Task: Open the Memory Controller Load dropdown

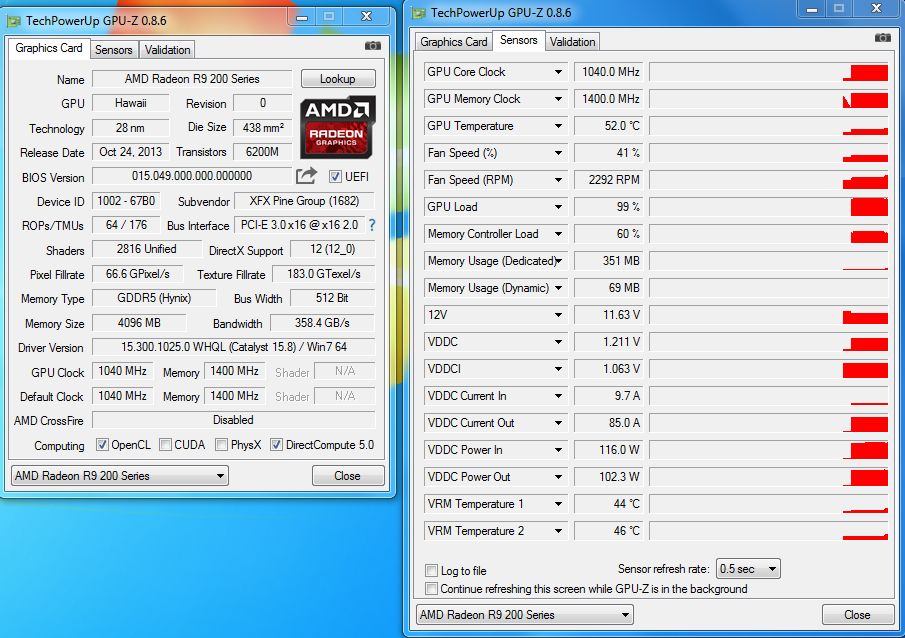Action: click(558, 234)
